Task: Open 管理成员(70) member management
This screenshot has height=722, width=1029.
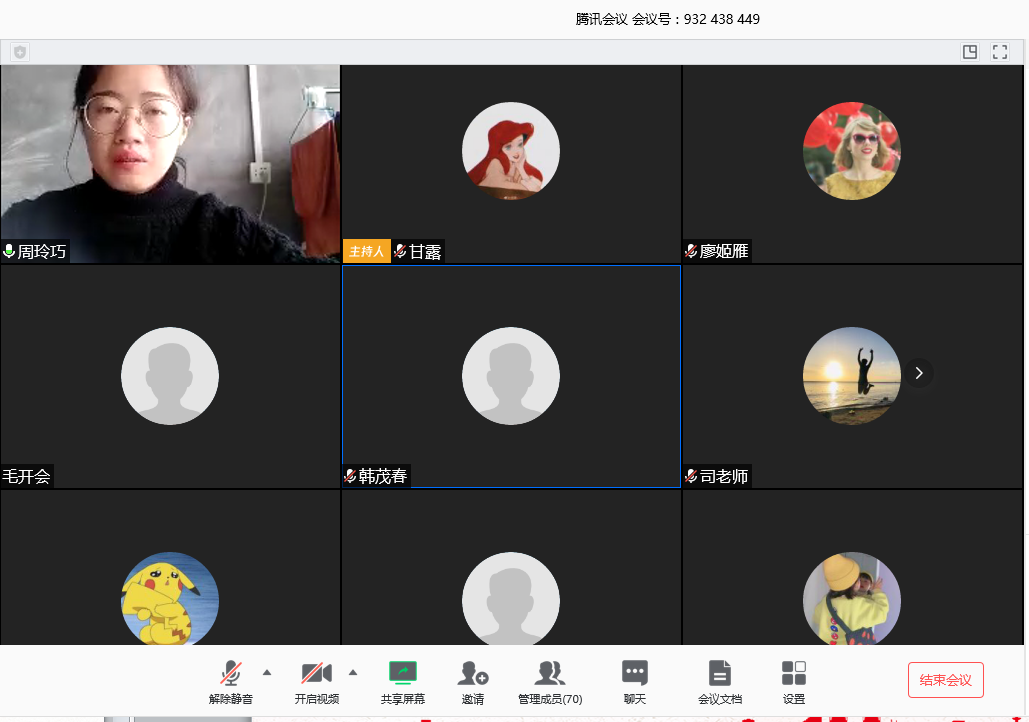Action: [x=550, y=683]
